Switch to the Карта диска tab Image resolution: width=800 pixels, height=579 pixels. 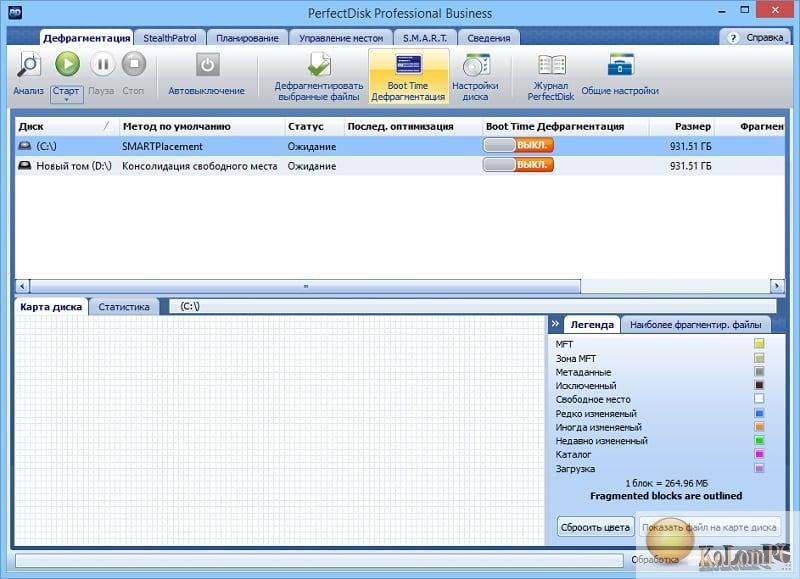click(51, 307)
